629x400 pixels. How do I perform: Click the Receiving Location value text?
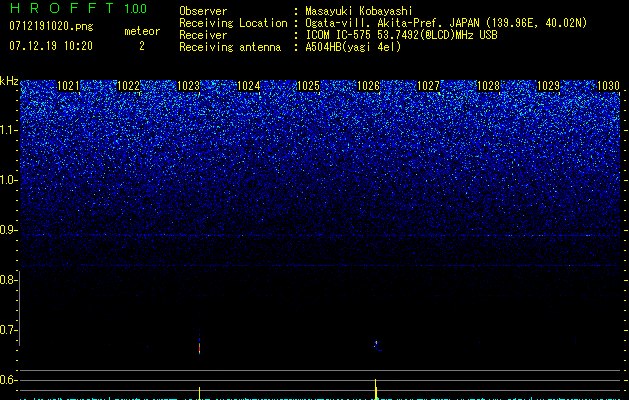pyautogui.click(x=446, y=23)
